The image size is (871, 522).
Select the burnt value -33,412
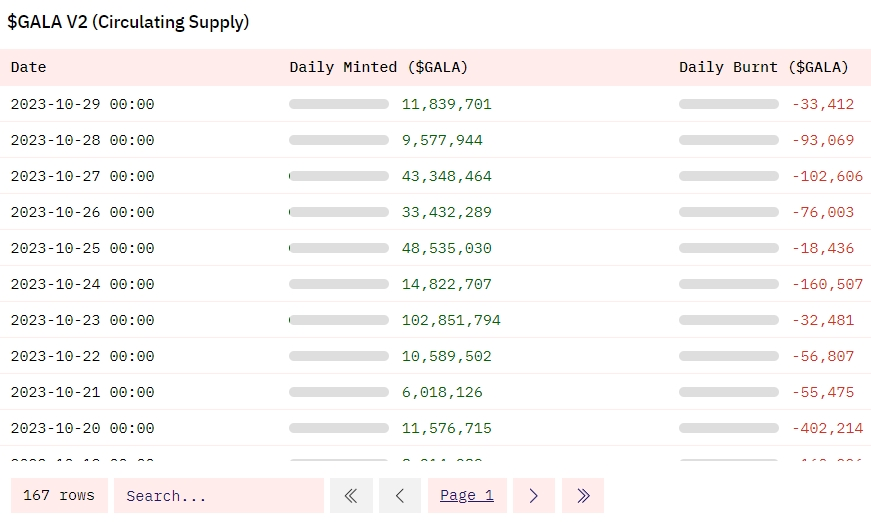[x=823, y=104]
